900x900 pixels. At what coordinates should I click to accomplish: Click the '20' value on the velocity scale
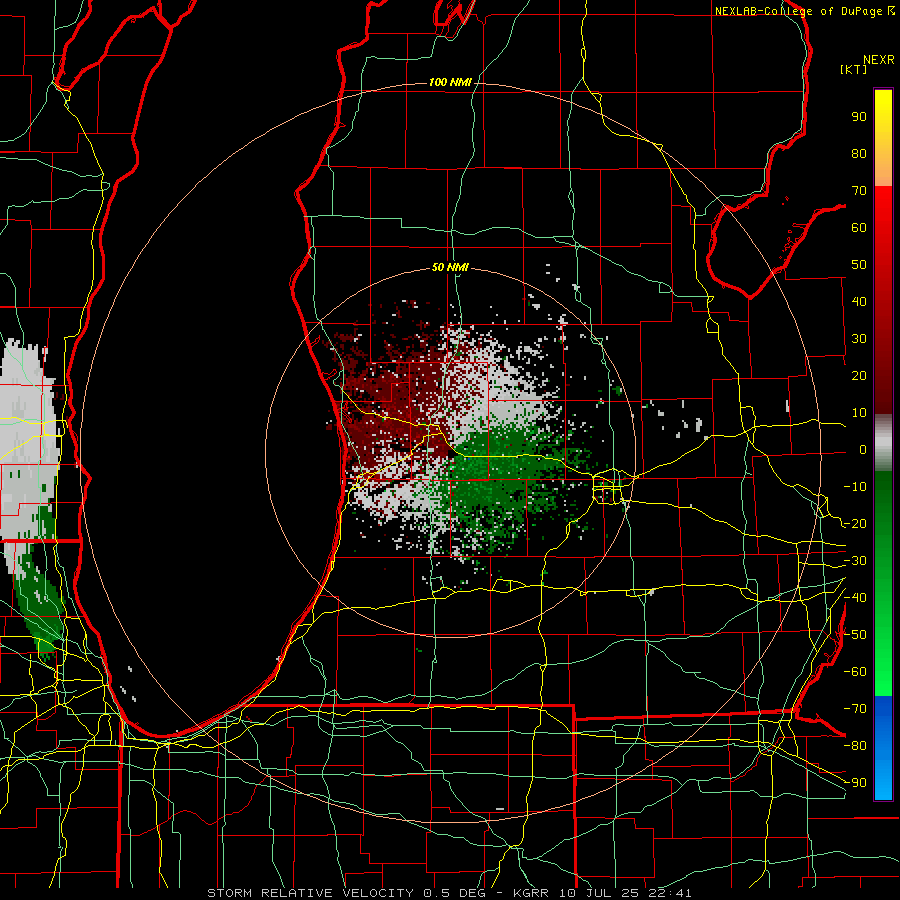[859, 376]
